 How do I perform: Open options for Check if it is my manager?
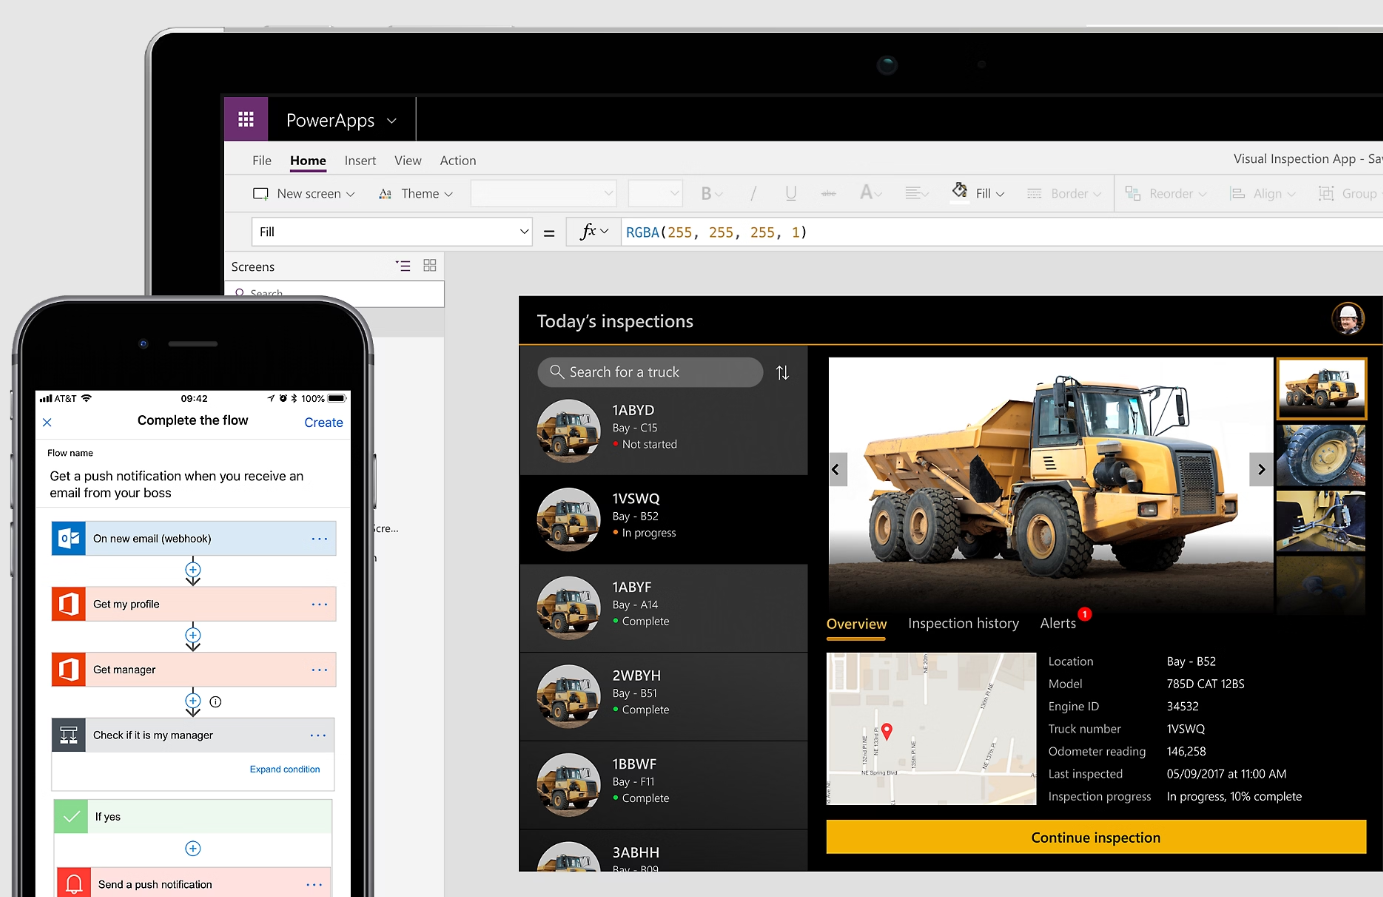[318, 735]
